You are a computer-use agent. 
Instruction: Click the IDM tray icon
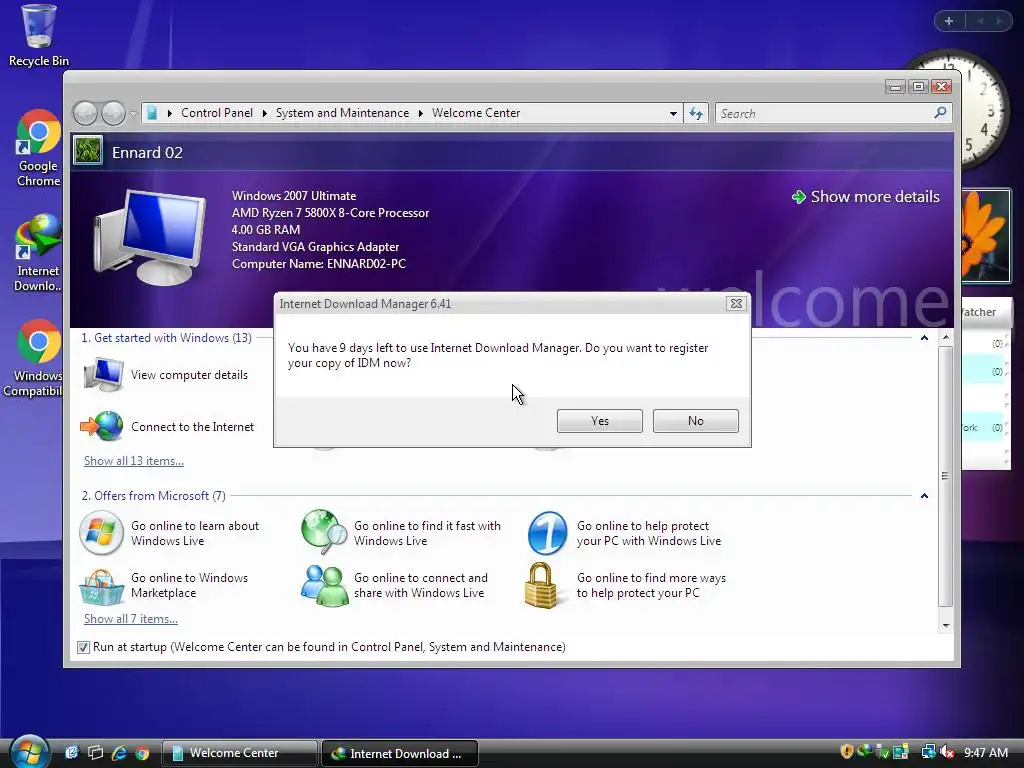(865, 751)
